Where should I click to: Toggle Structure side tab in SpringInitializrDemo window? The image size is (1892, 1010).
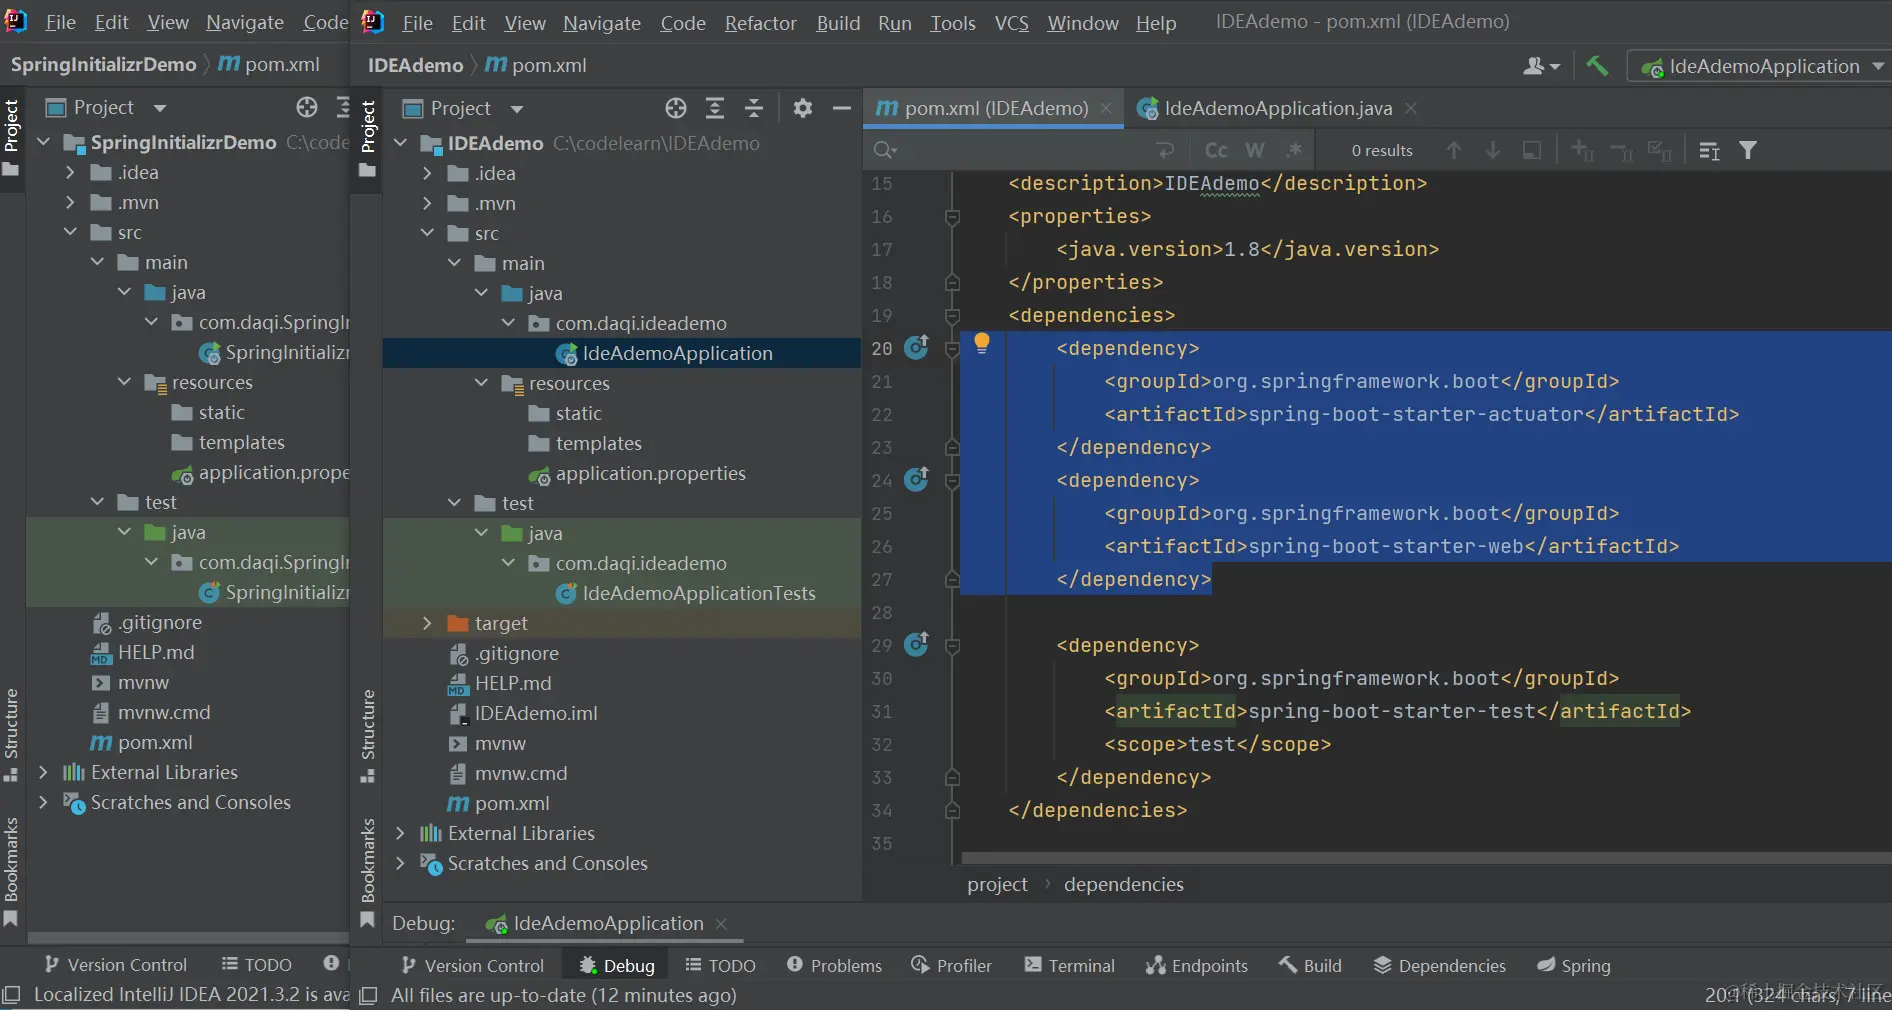[x=11, y=735]
